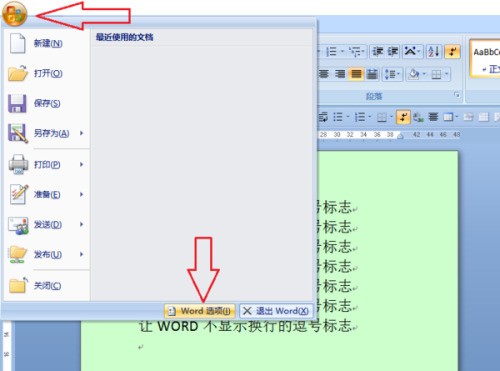Screen dimensions: 500x371
Task: Expand the Send submenu arrow
Action: tap(81, 225)
